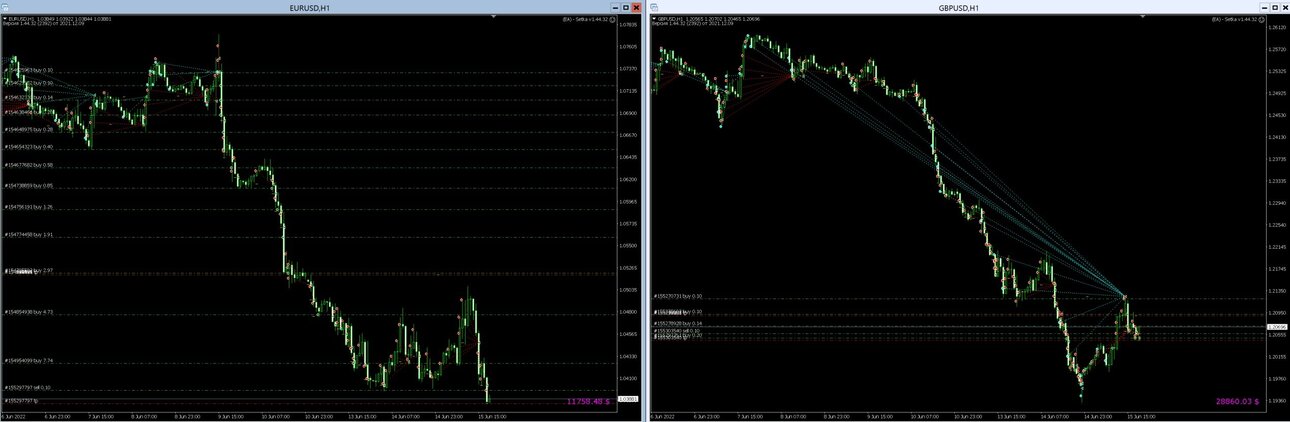Screen dimensions: 1290x422
Task: Click the EA smiley icon in EURUSD chart
Action: click(611, 19)
